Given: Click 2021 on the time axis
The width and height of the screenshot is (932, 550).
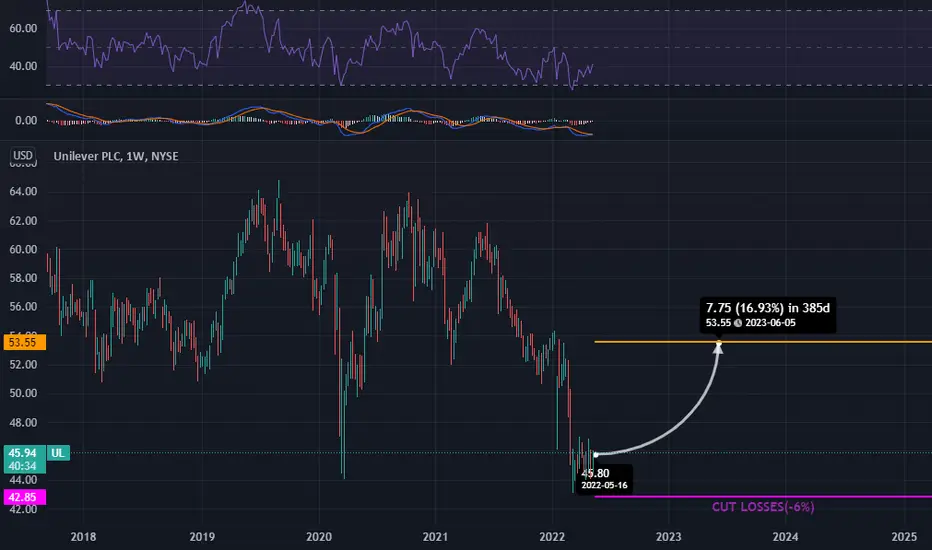Looking at the screenshot, I should click(x=435, y=537).
